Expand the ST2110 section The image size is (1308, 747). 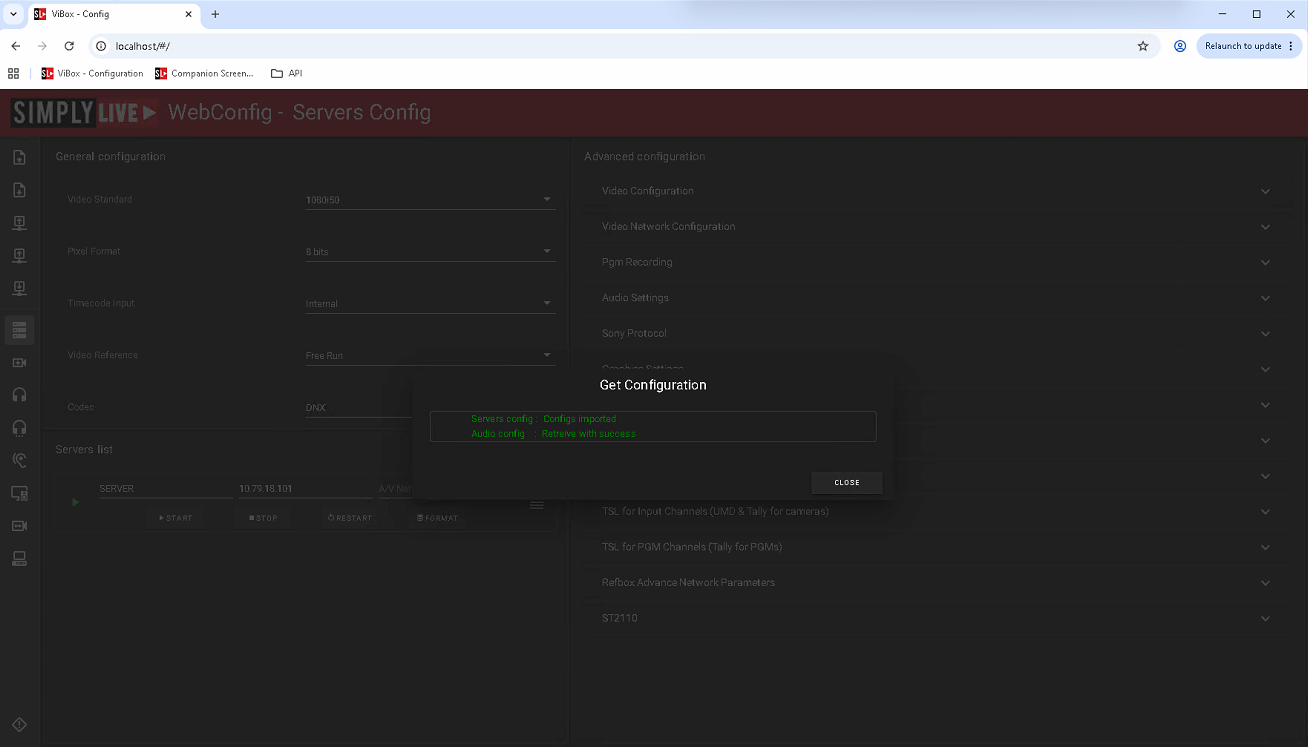tap(937, 618)
